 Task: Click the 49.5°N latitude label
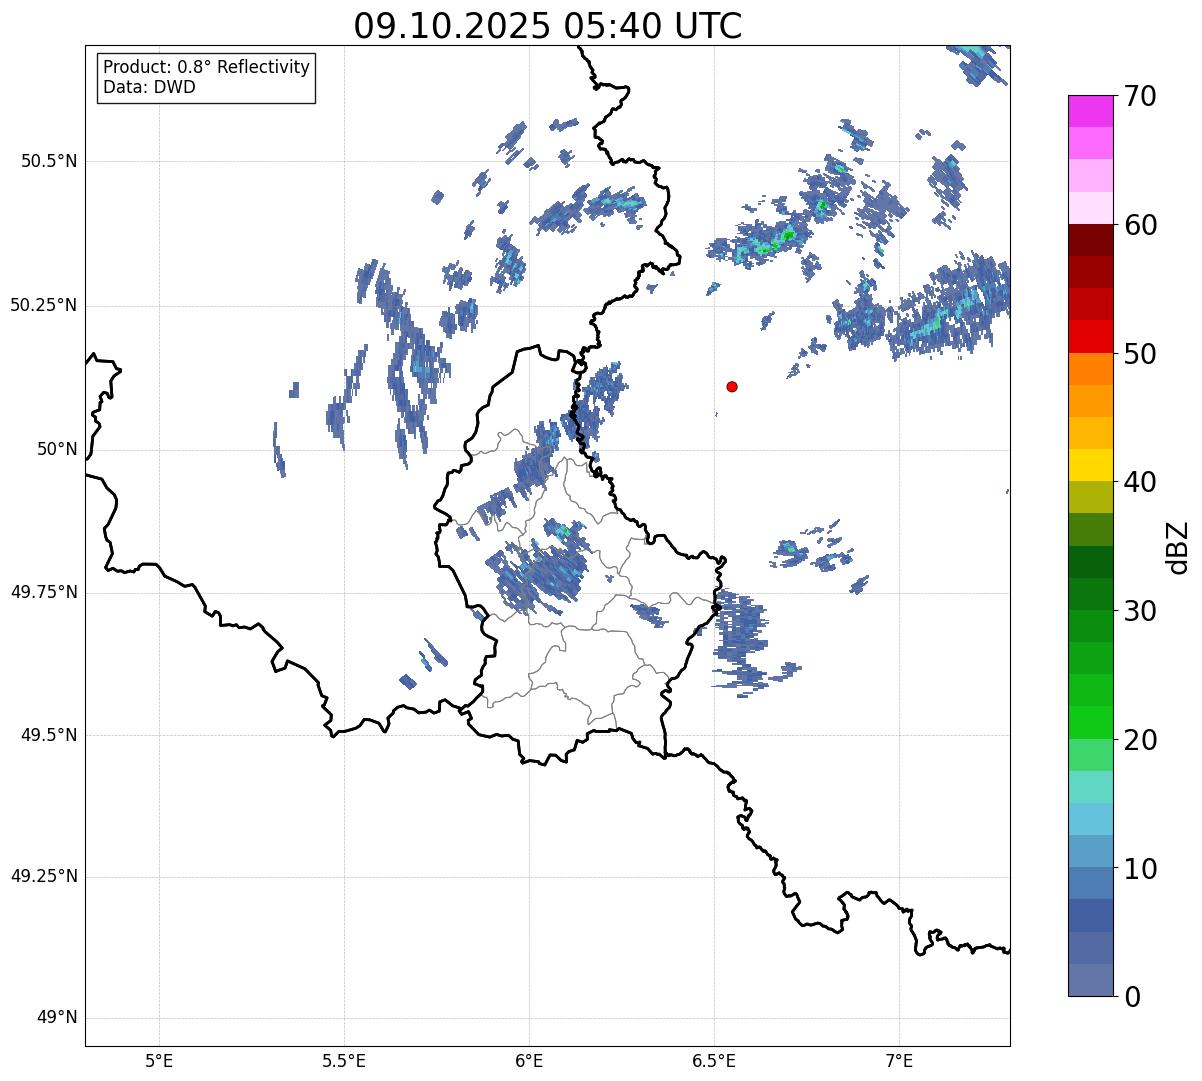[x=49, y=735]
